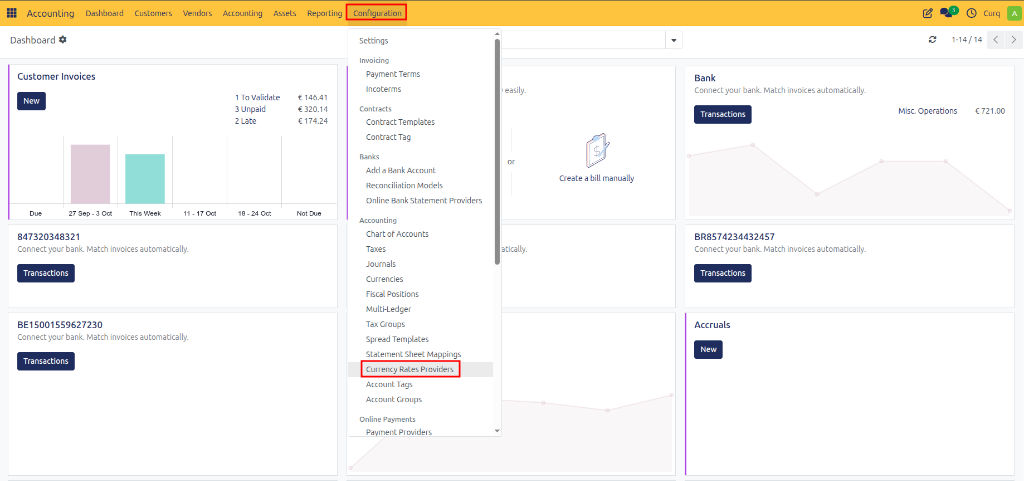Select Fiscal Positions
This screenshot has width=1024, height=481.
[x=392, y=294]
